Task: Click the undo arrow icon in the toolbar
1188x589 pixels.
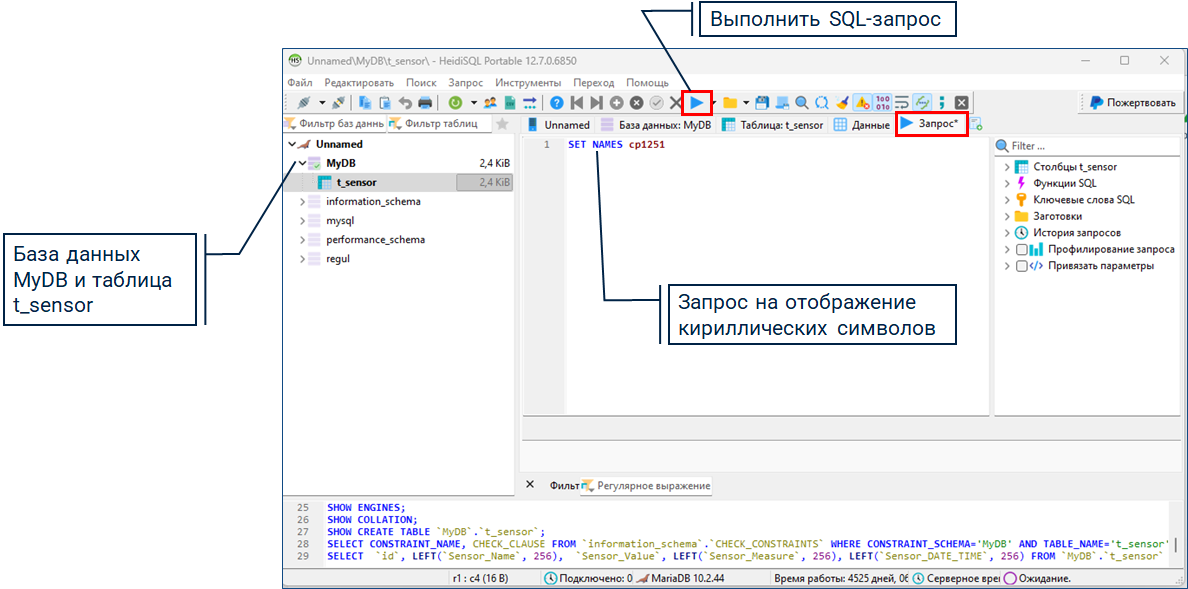Action: point(405,102)
